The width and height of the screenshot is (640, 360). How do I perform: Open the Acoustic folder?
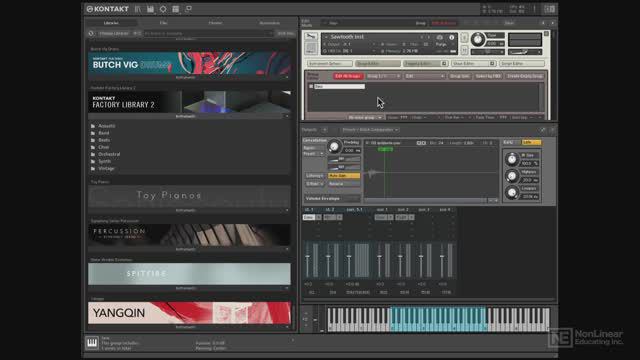pyautogui.click(x=107, y=126)
